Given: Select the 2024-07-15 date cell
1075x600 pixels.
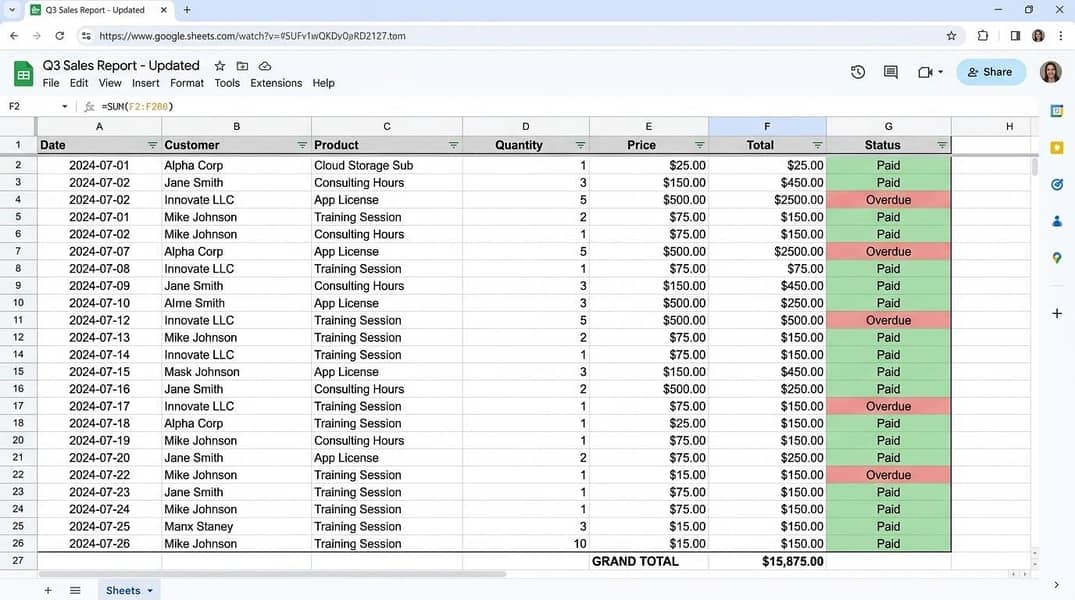Looking at the screenshot, I should pos(99,372).
